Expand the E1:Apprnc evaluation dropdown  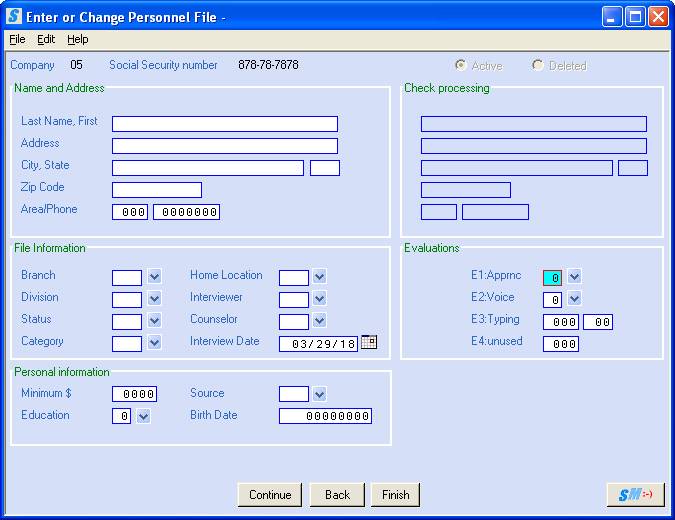pyautogui.click(x=574, y=277)
